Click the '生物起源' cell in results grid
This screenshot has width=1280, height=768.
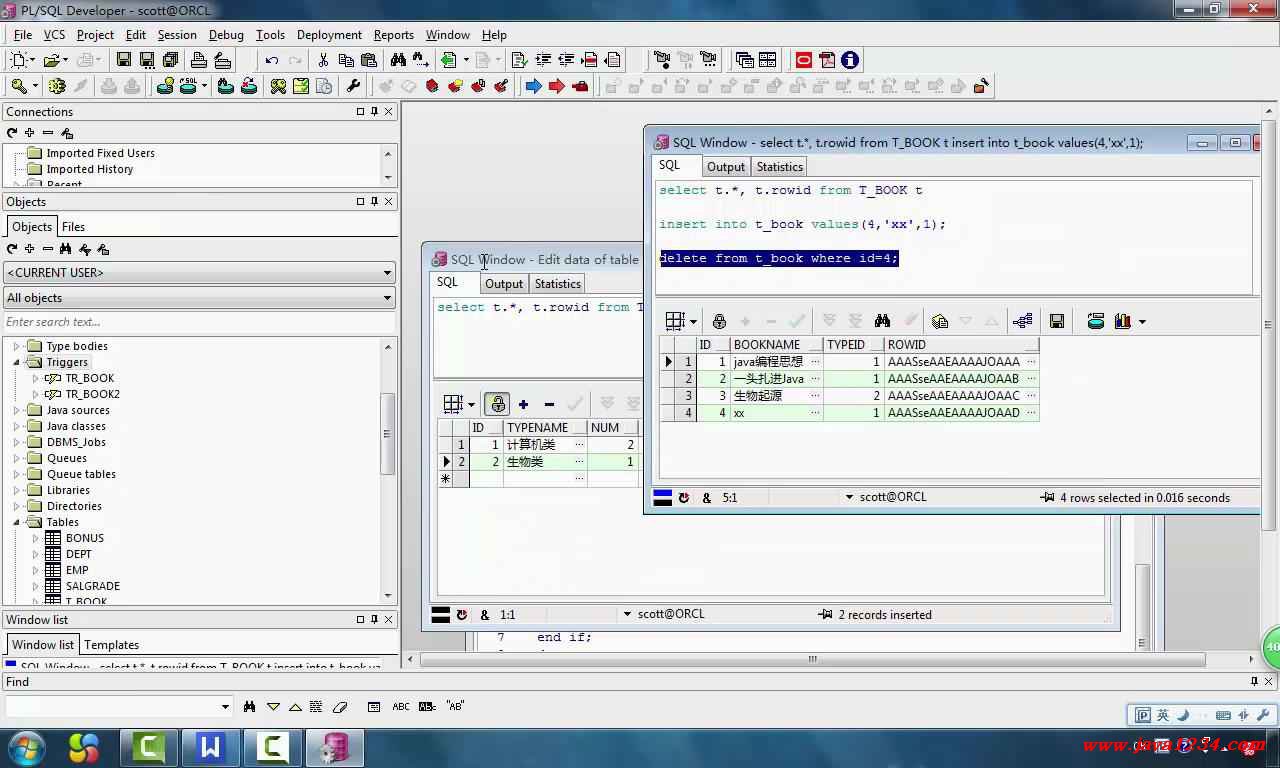[776, 396]
